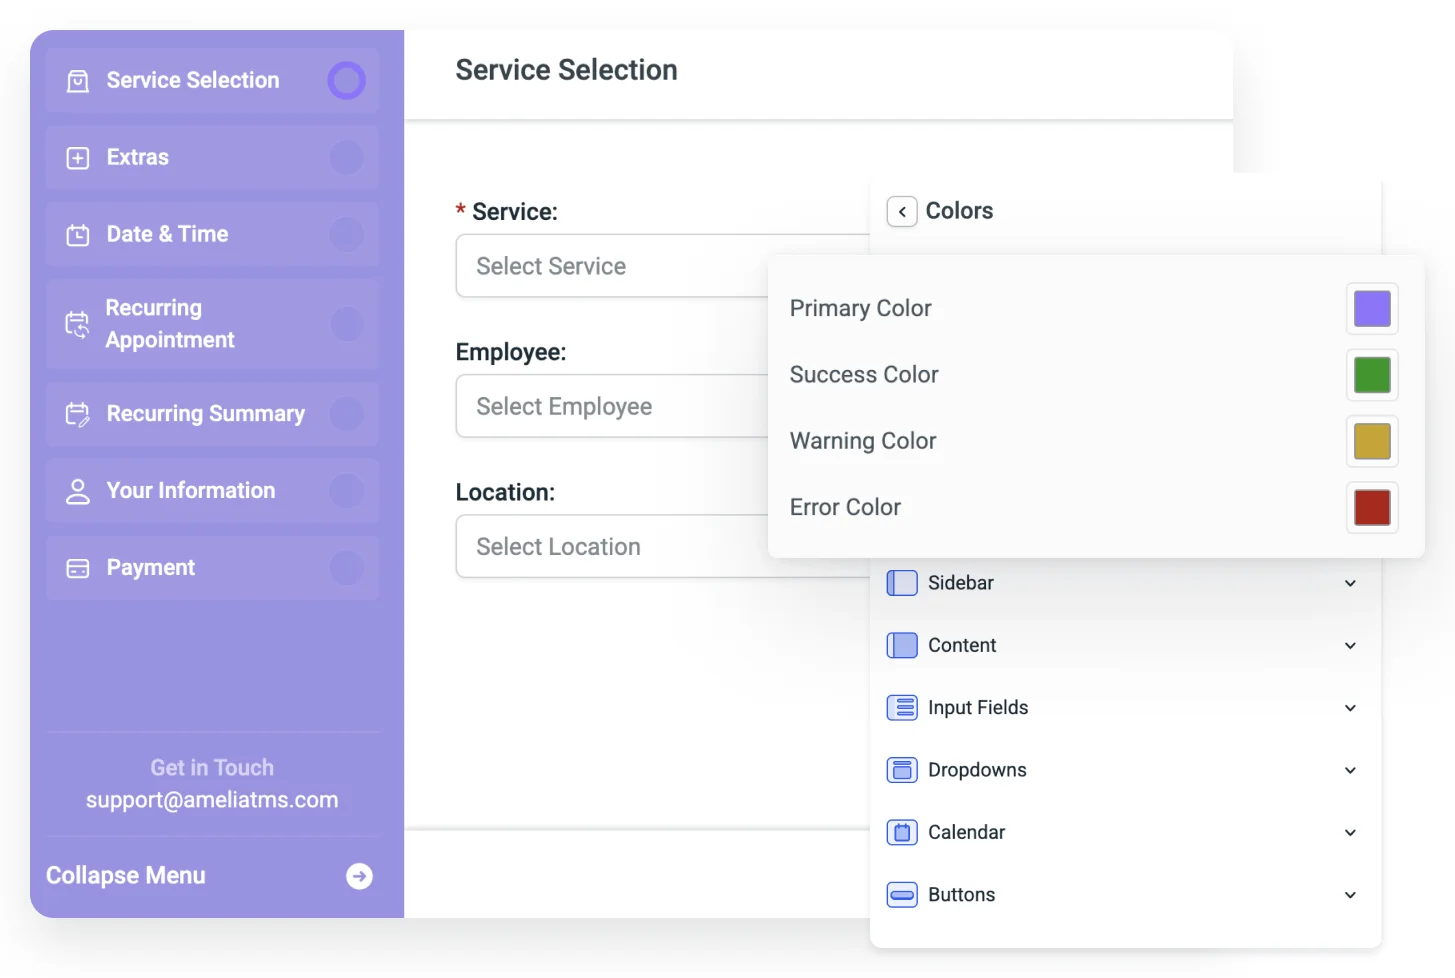Go to Your Information step
The height and width of the screenshot is (978, 1455).
tap(190, 491)
